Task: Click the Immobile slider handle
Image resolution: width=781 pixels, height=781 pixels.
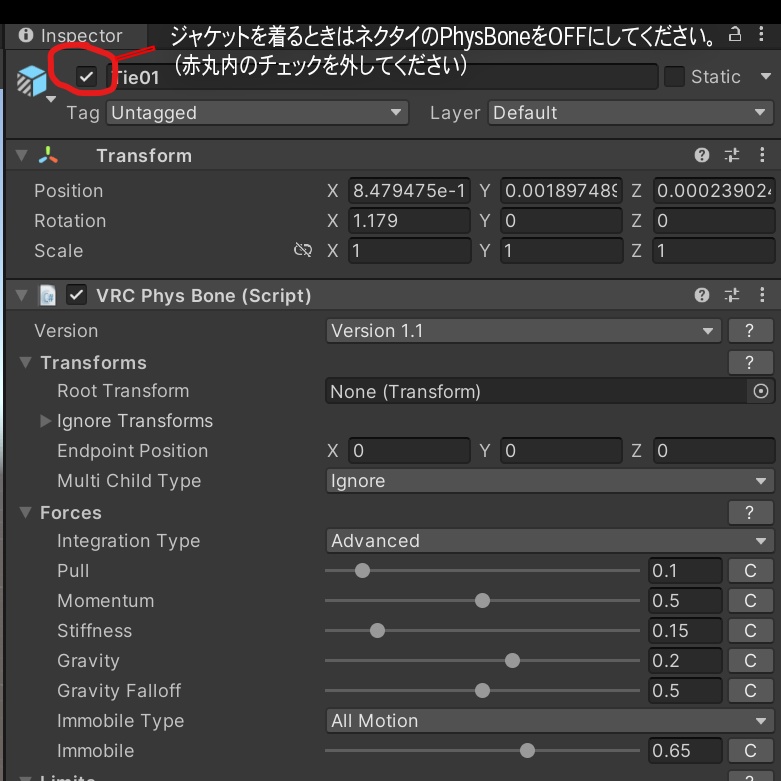Action: click(x=527, y=751)
